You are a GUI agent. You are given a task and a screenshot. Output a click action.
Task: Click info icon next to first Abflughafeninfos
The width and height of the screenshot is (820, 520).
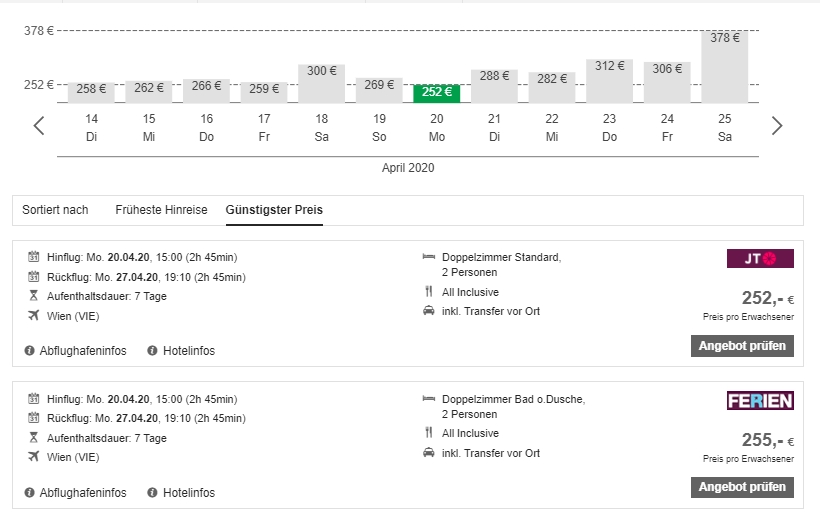click(x=30, y=351)
